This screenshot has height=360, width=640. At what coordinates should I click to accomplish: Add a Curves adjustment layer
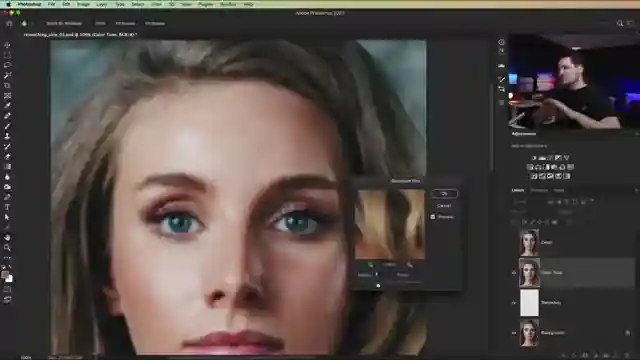pos(550,158)
